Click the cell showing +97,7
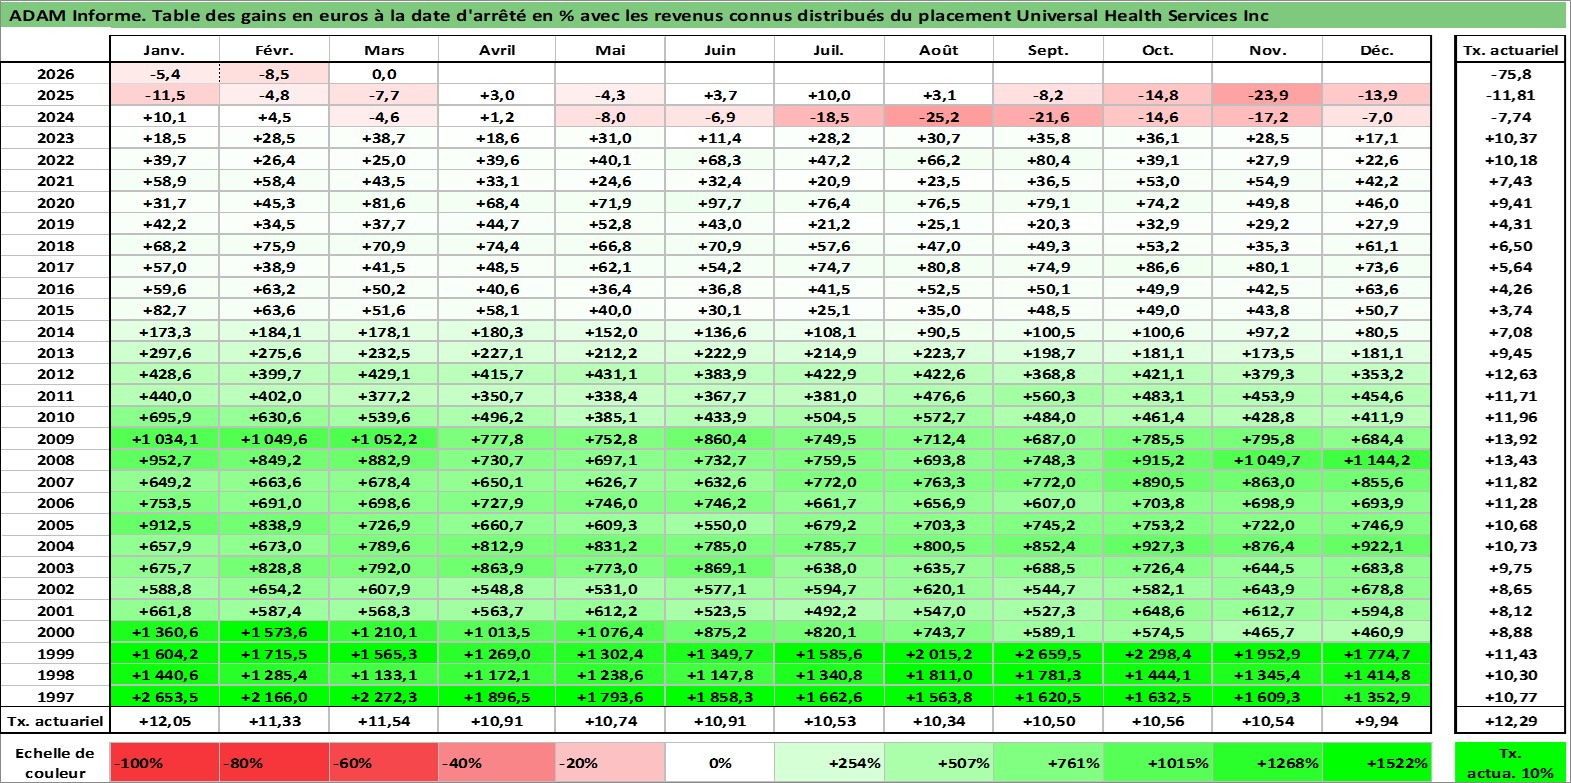This screenshot has height=783, width=1571. click(x=719, y=203)
